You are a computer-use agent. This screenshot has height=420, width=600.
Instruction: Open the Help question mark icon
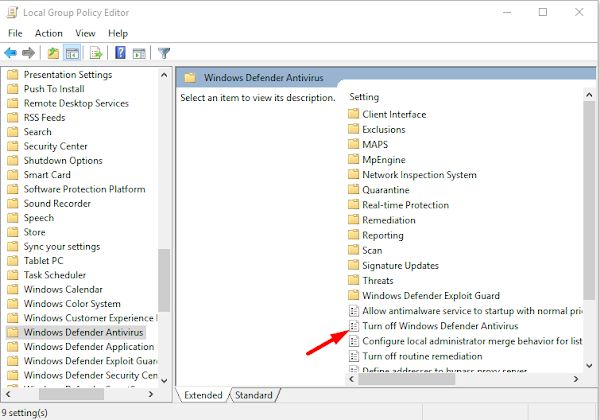(120, 53)
